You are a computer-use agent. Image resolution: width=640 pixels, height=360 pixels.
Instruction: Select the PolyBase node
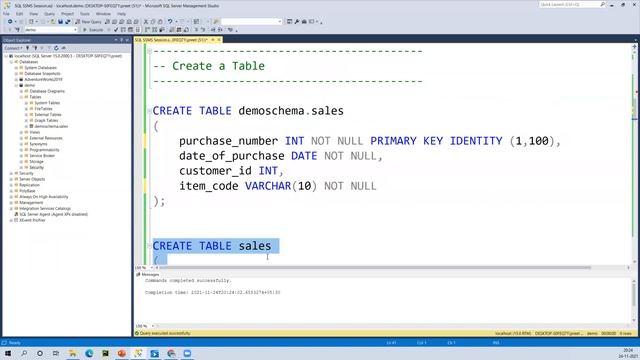[27, 191]
